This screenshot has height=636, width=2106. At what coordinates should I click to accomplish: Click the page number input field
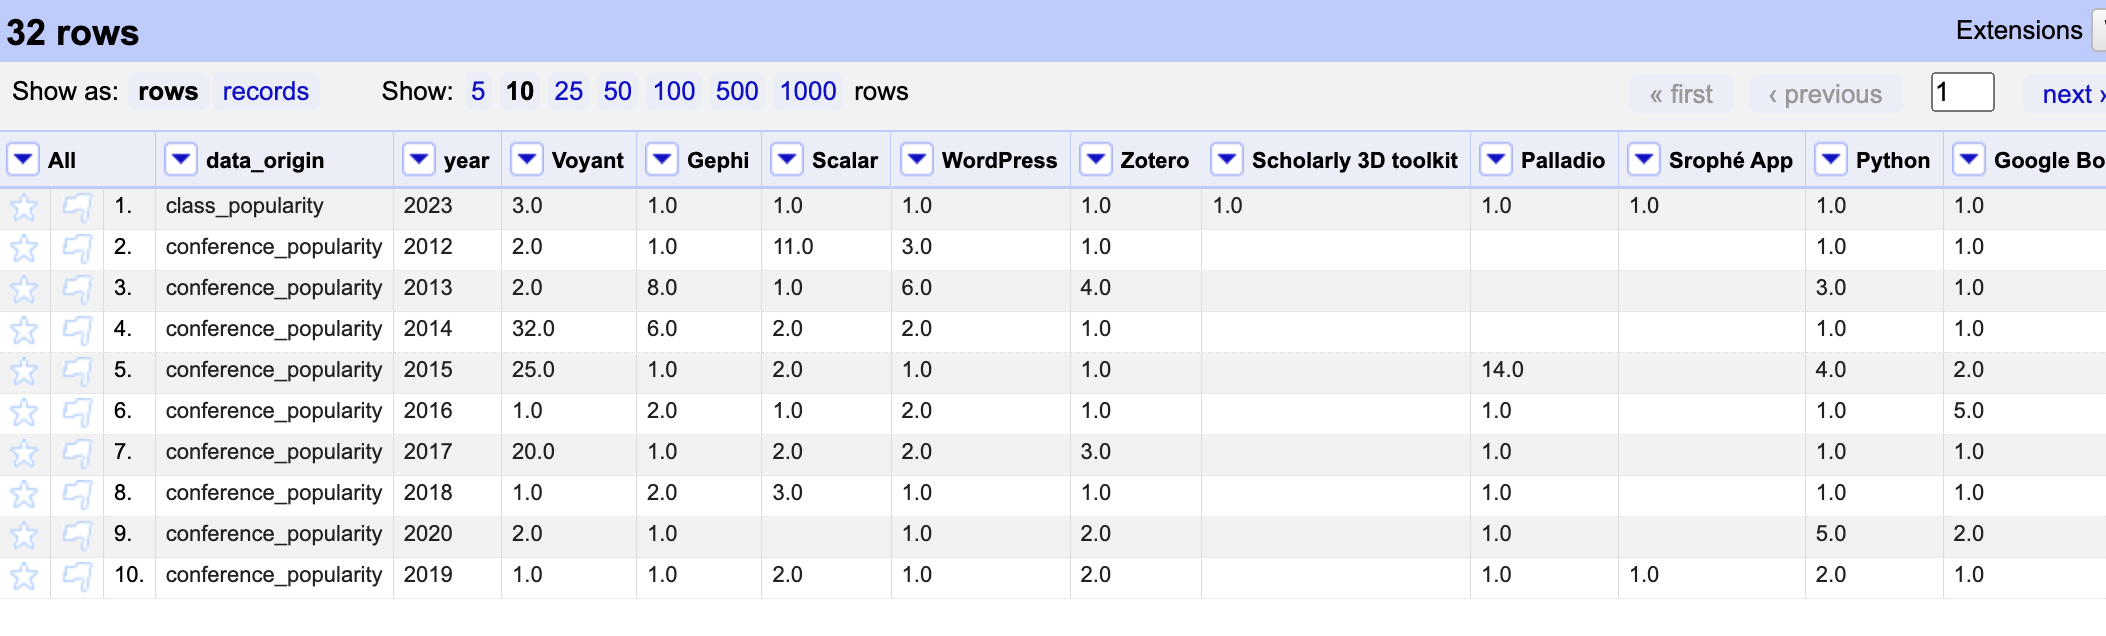tap(1962, 93)
